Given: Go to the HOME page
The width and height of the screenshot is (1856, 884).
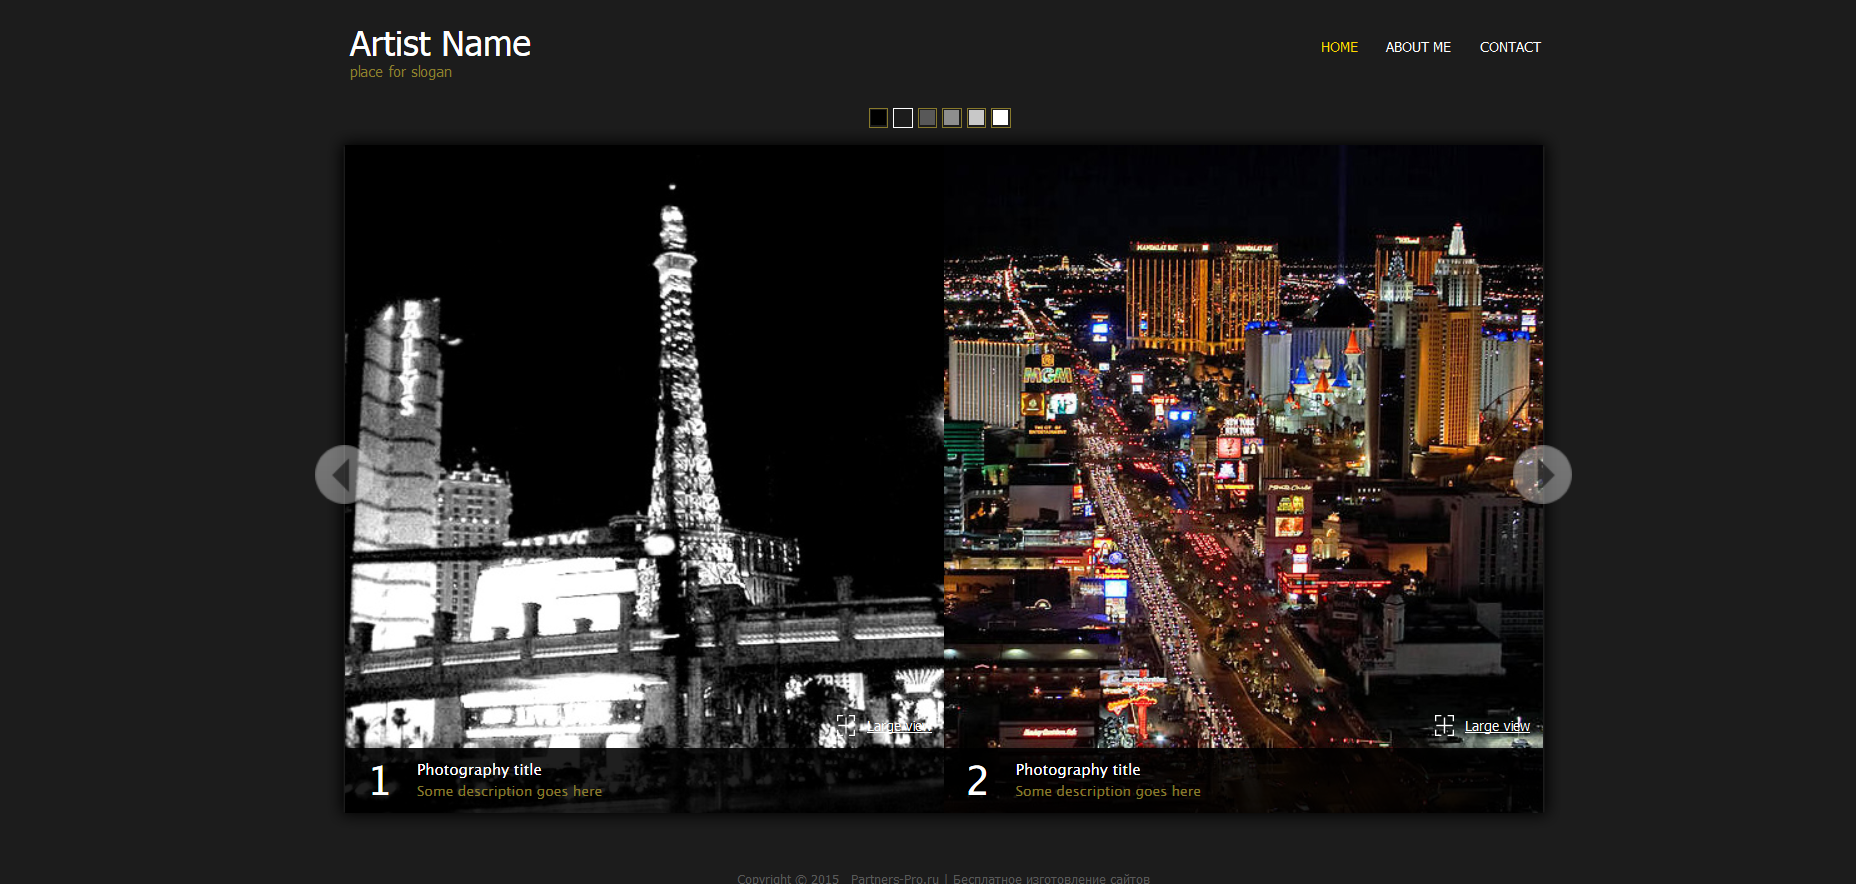Looking at the screenshot, I should pyautogui.click(x=1339, y=47).
